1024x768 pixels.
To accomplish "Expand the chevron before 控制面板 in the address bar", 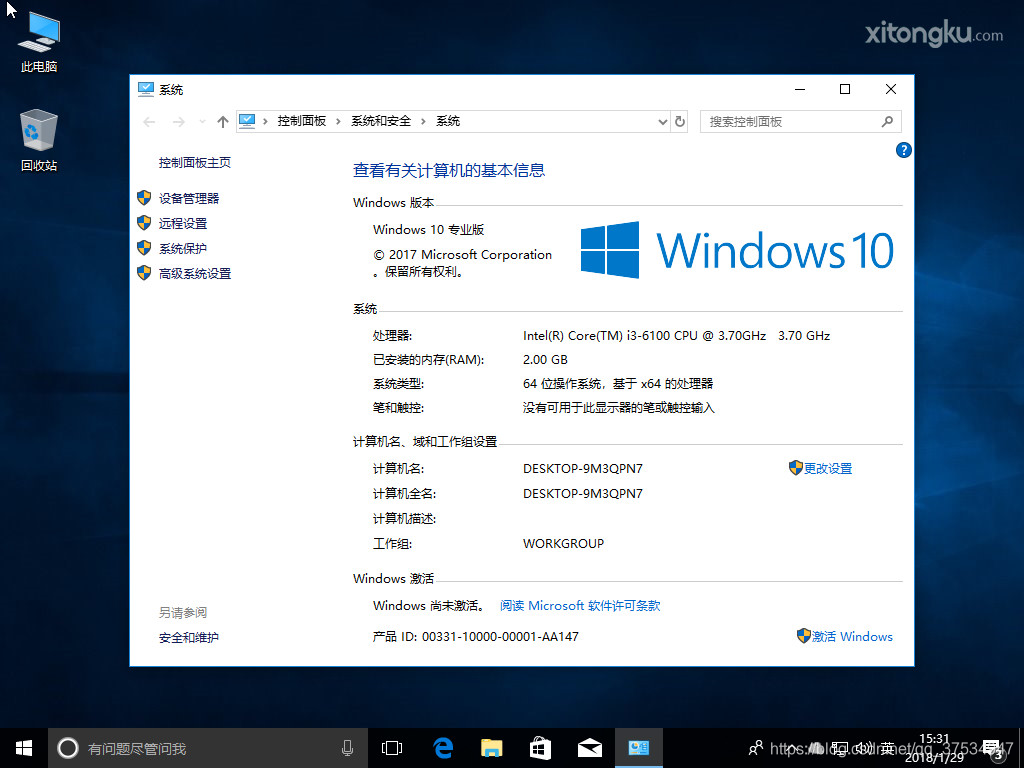I will point(265,121).
